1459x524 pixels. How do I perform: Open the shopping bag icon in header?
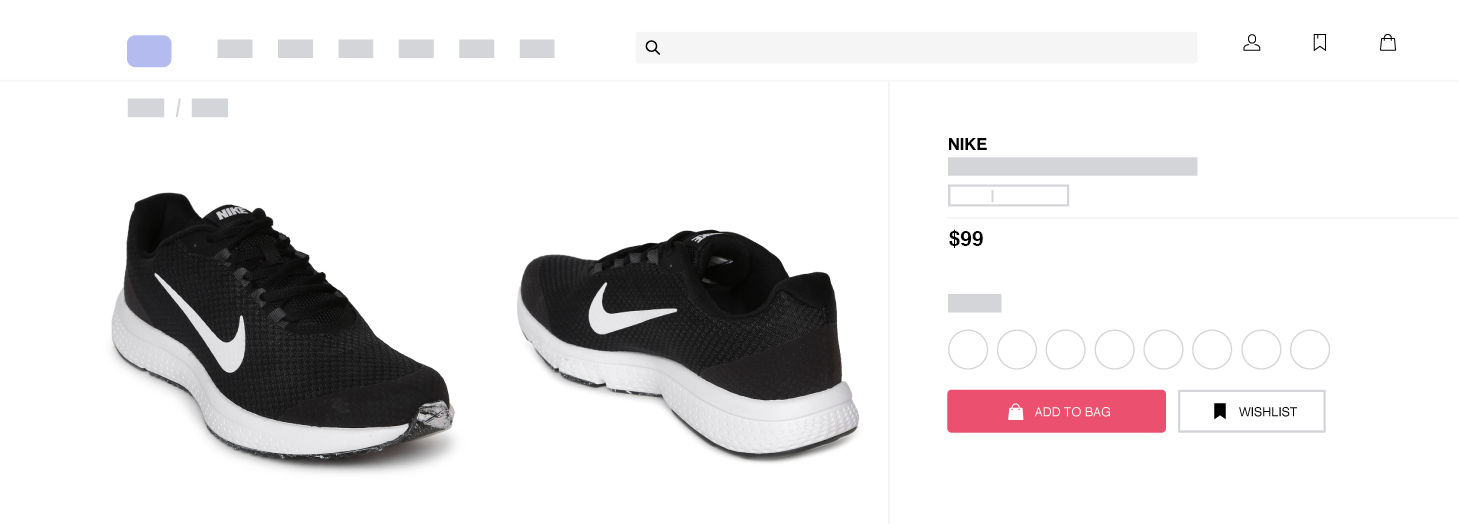pyautogui.click(x=1388, y=42)
